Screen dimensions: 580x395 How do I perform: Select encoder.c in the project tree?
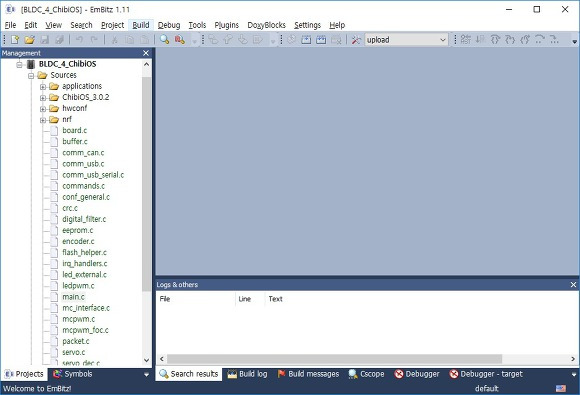78,241
